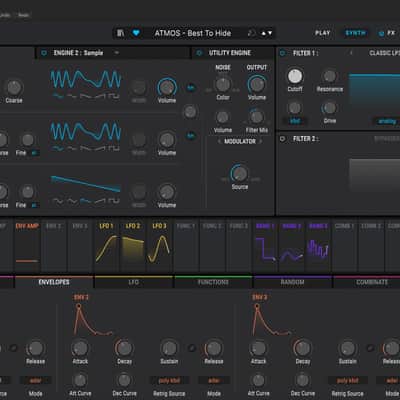Click the top sample slot Volume knob
This screenshot has width=400, height=400.
click(167, 88)
